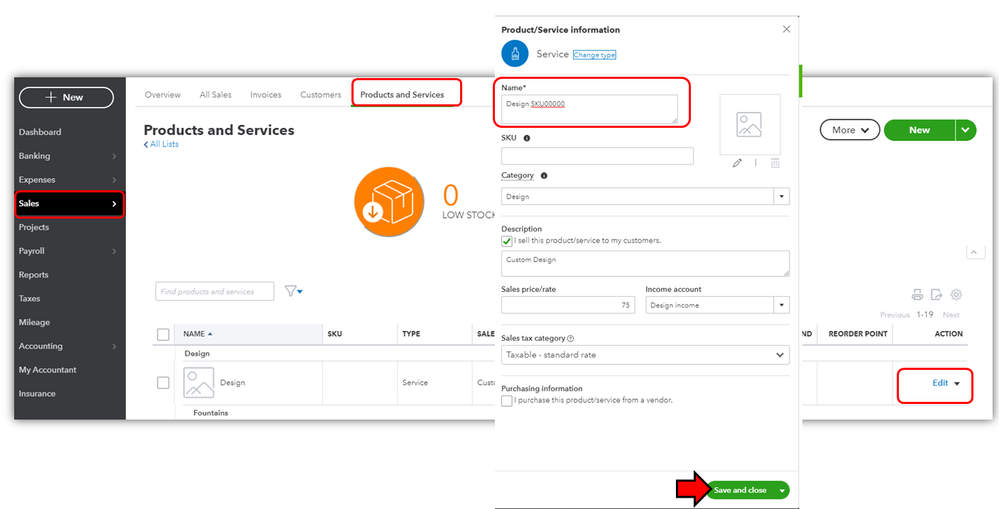Click the + New sidebar button

66,97
